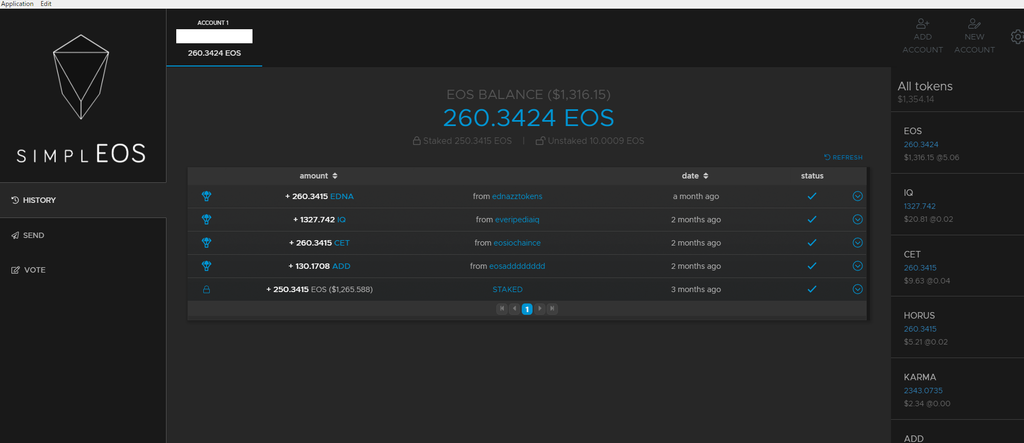Click '+ 250.3415 EOS ($1,265.588)' amount cell
This screenshot has height=443, width=1024.
[x=319, y=289]
